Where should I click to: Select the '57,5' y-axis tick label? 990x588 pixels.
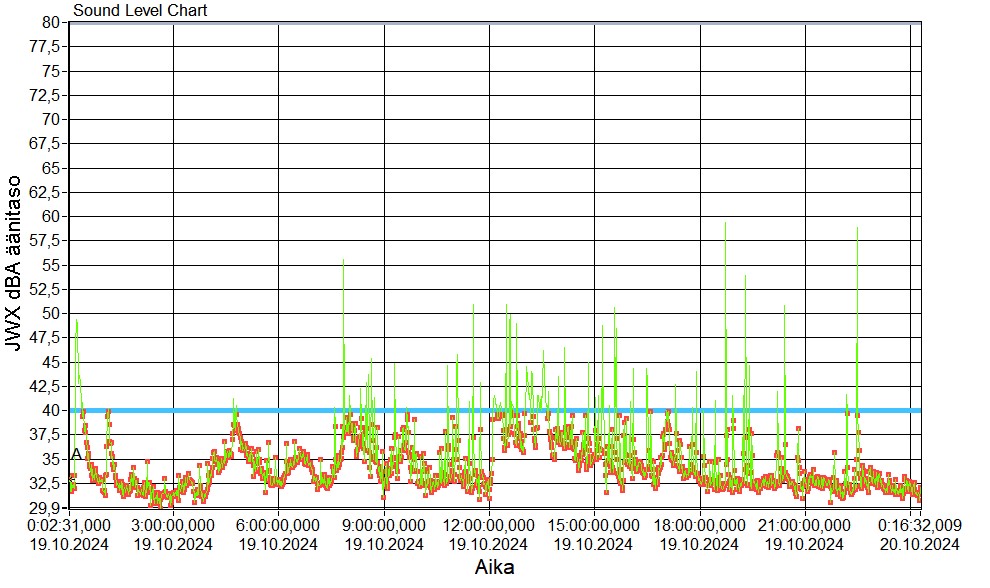point(45,241)
